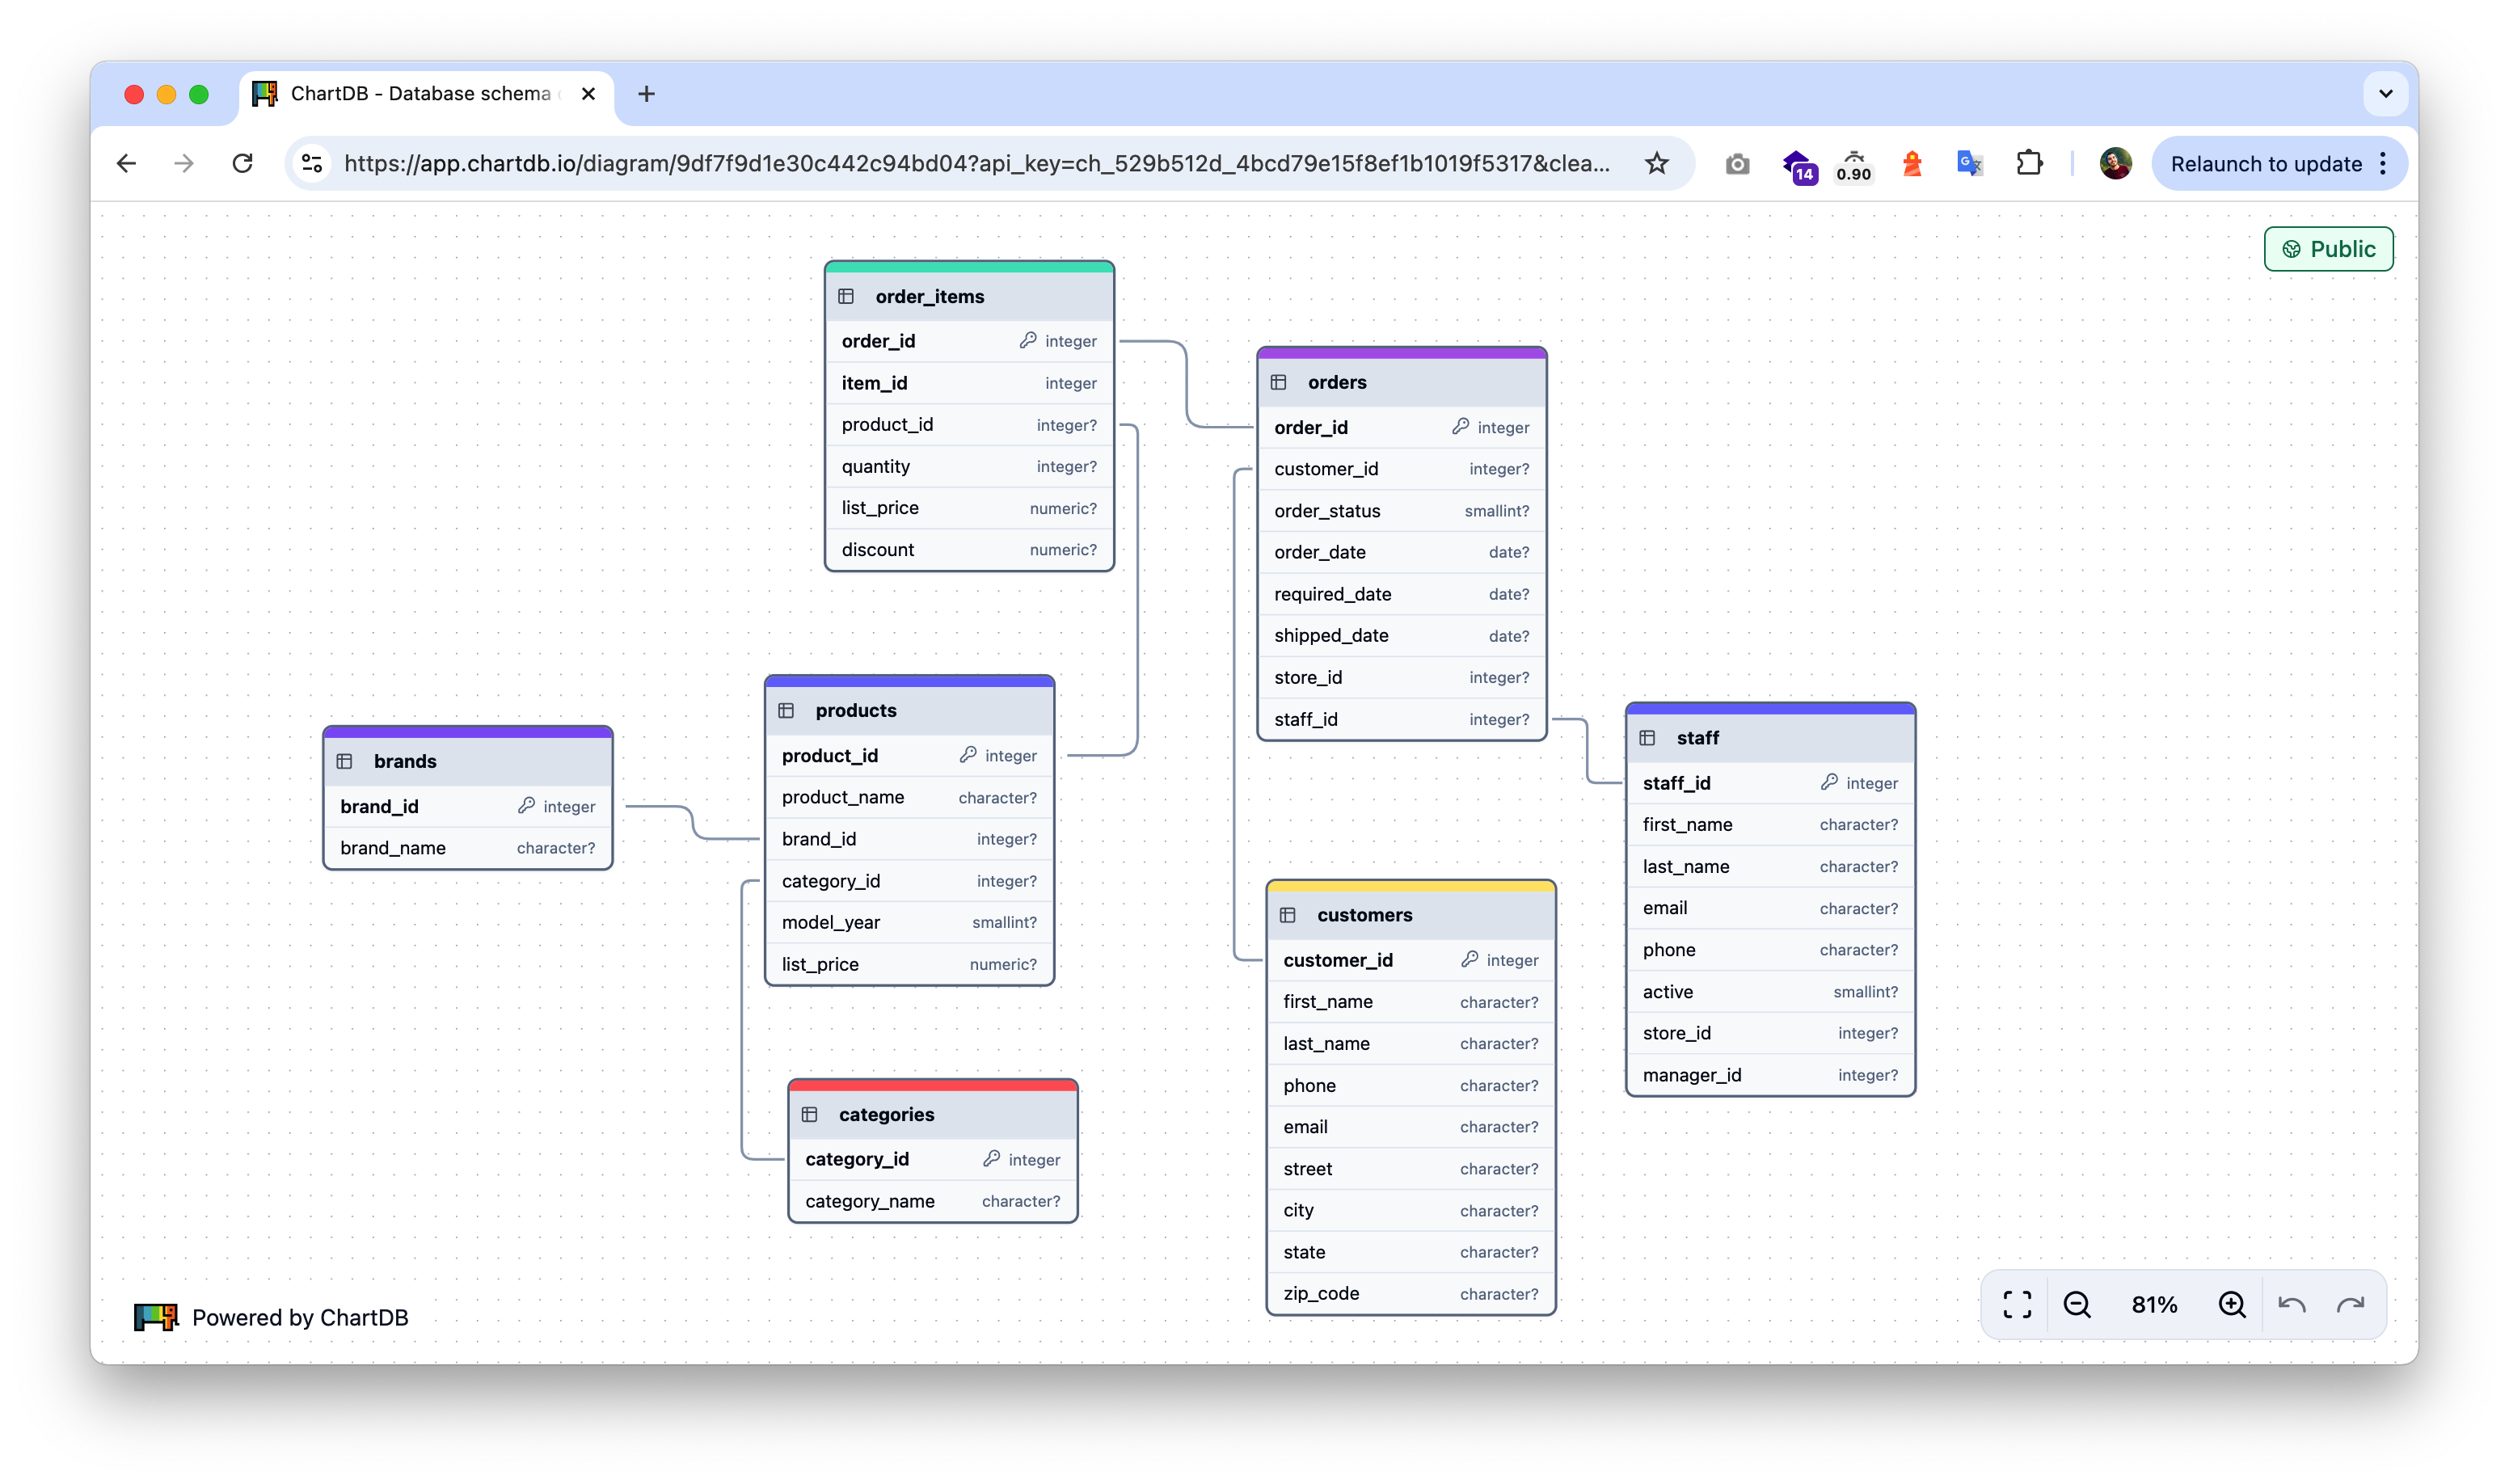Open the site information toggle in address bar
This screenshot has width=2509, height=1484.
(312, 163)
